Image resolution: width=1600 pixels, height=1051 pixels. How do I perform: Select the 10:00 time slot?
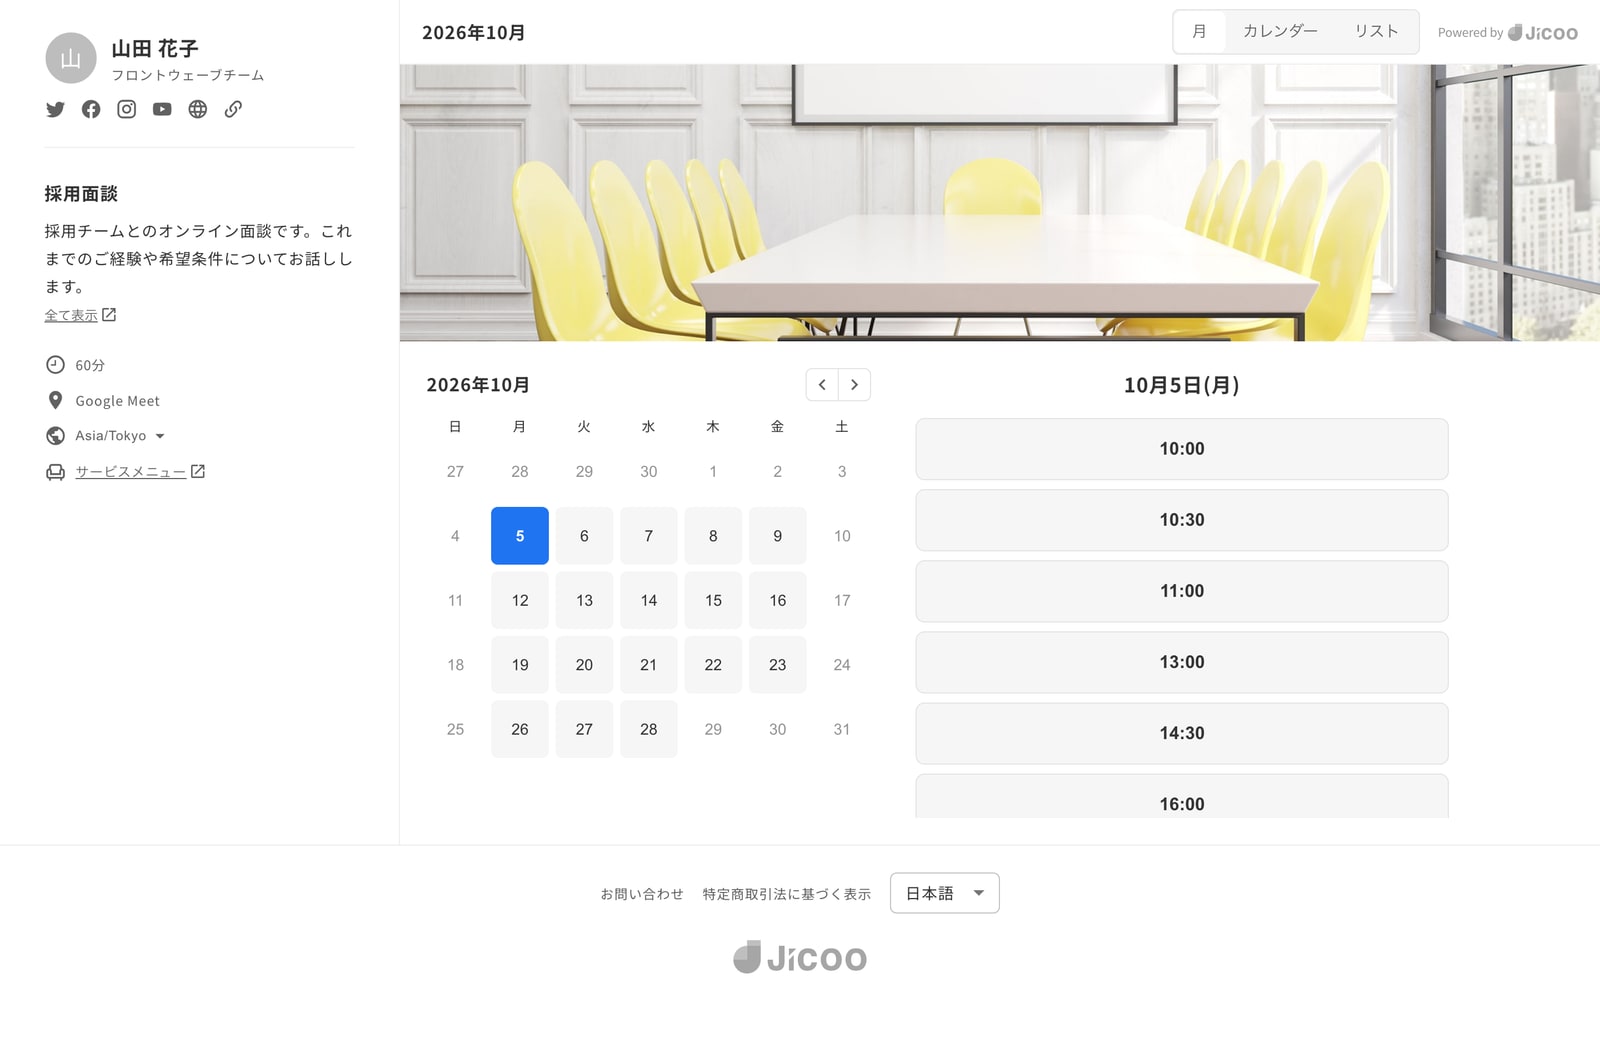coord(1182,449)
